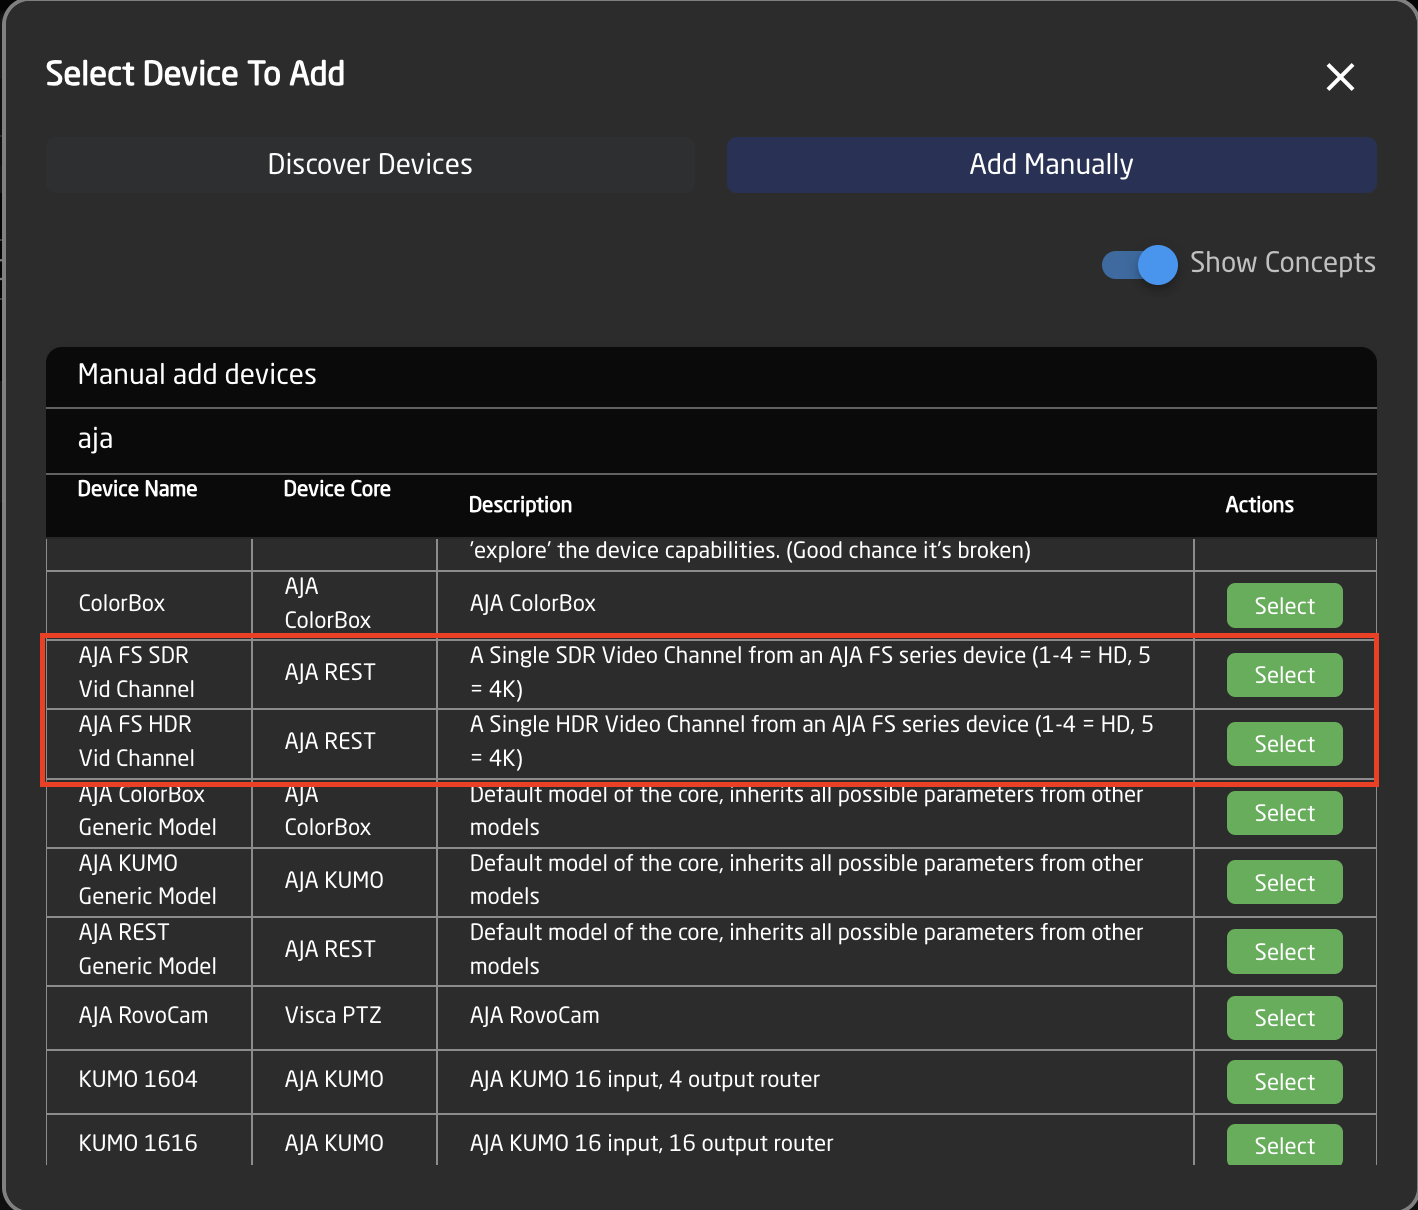
Task: Click the KUMO 16 input, 4 output description
Action: (x=645, y=1080)
